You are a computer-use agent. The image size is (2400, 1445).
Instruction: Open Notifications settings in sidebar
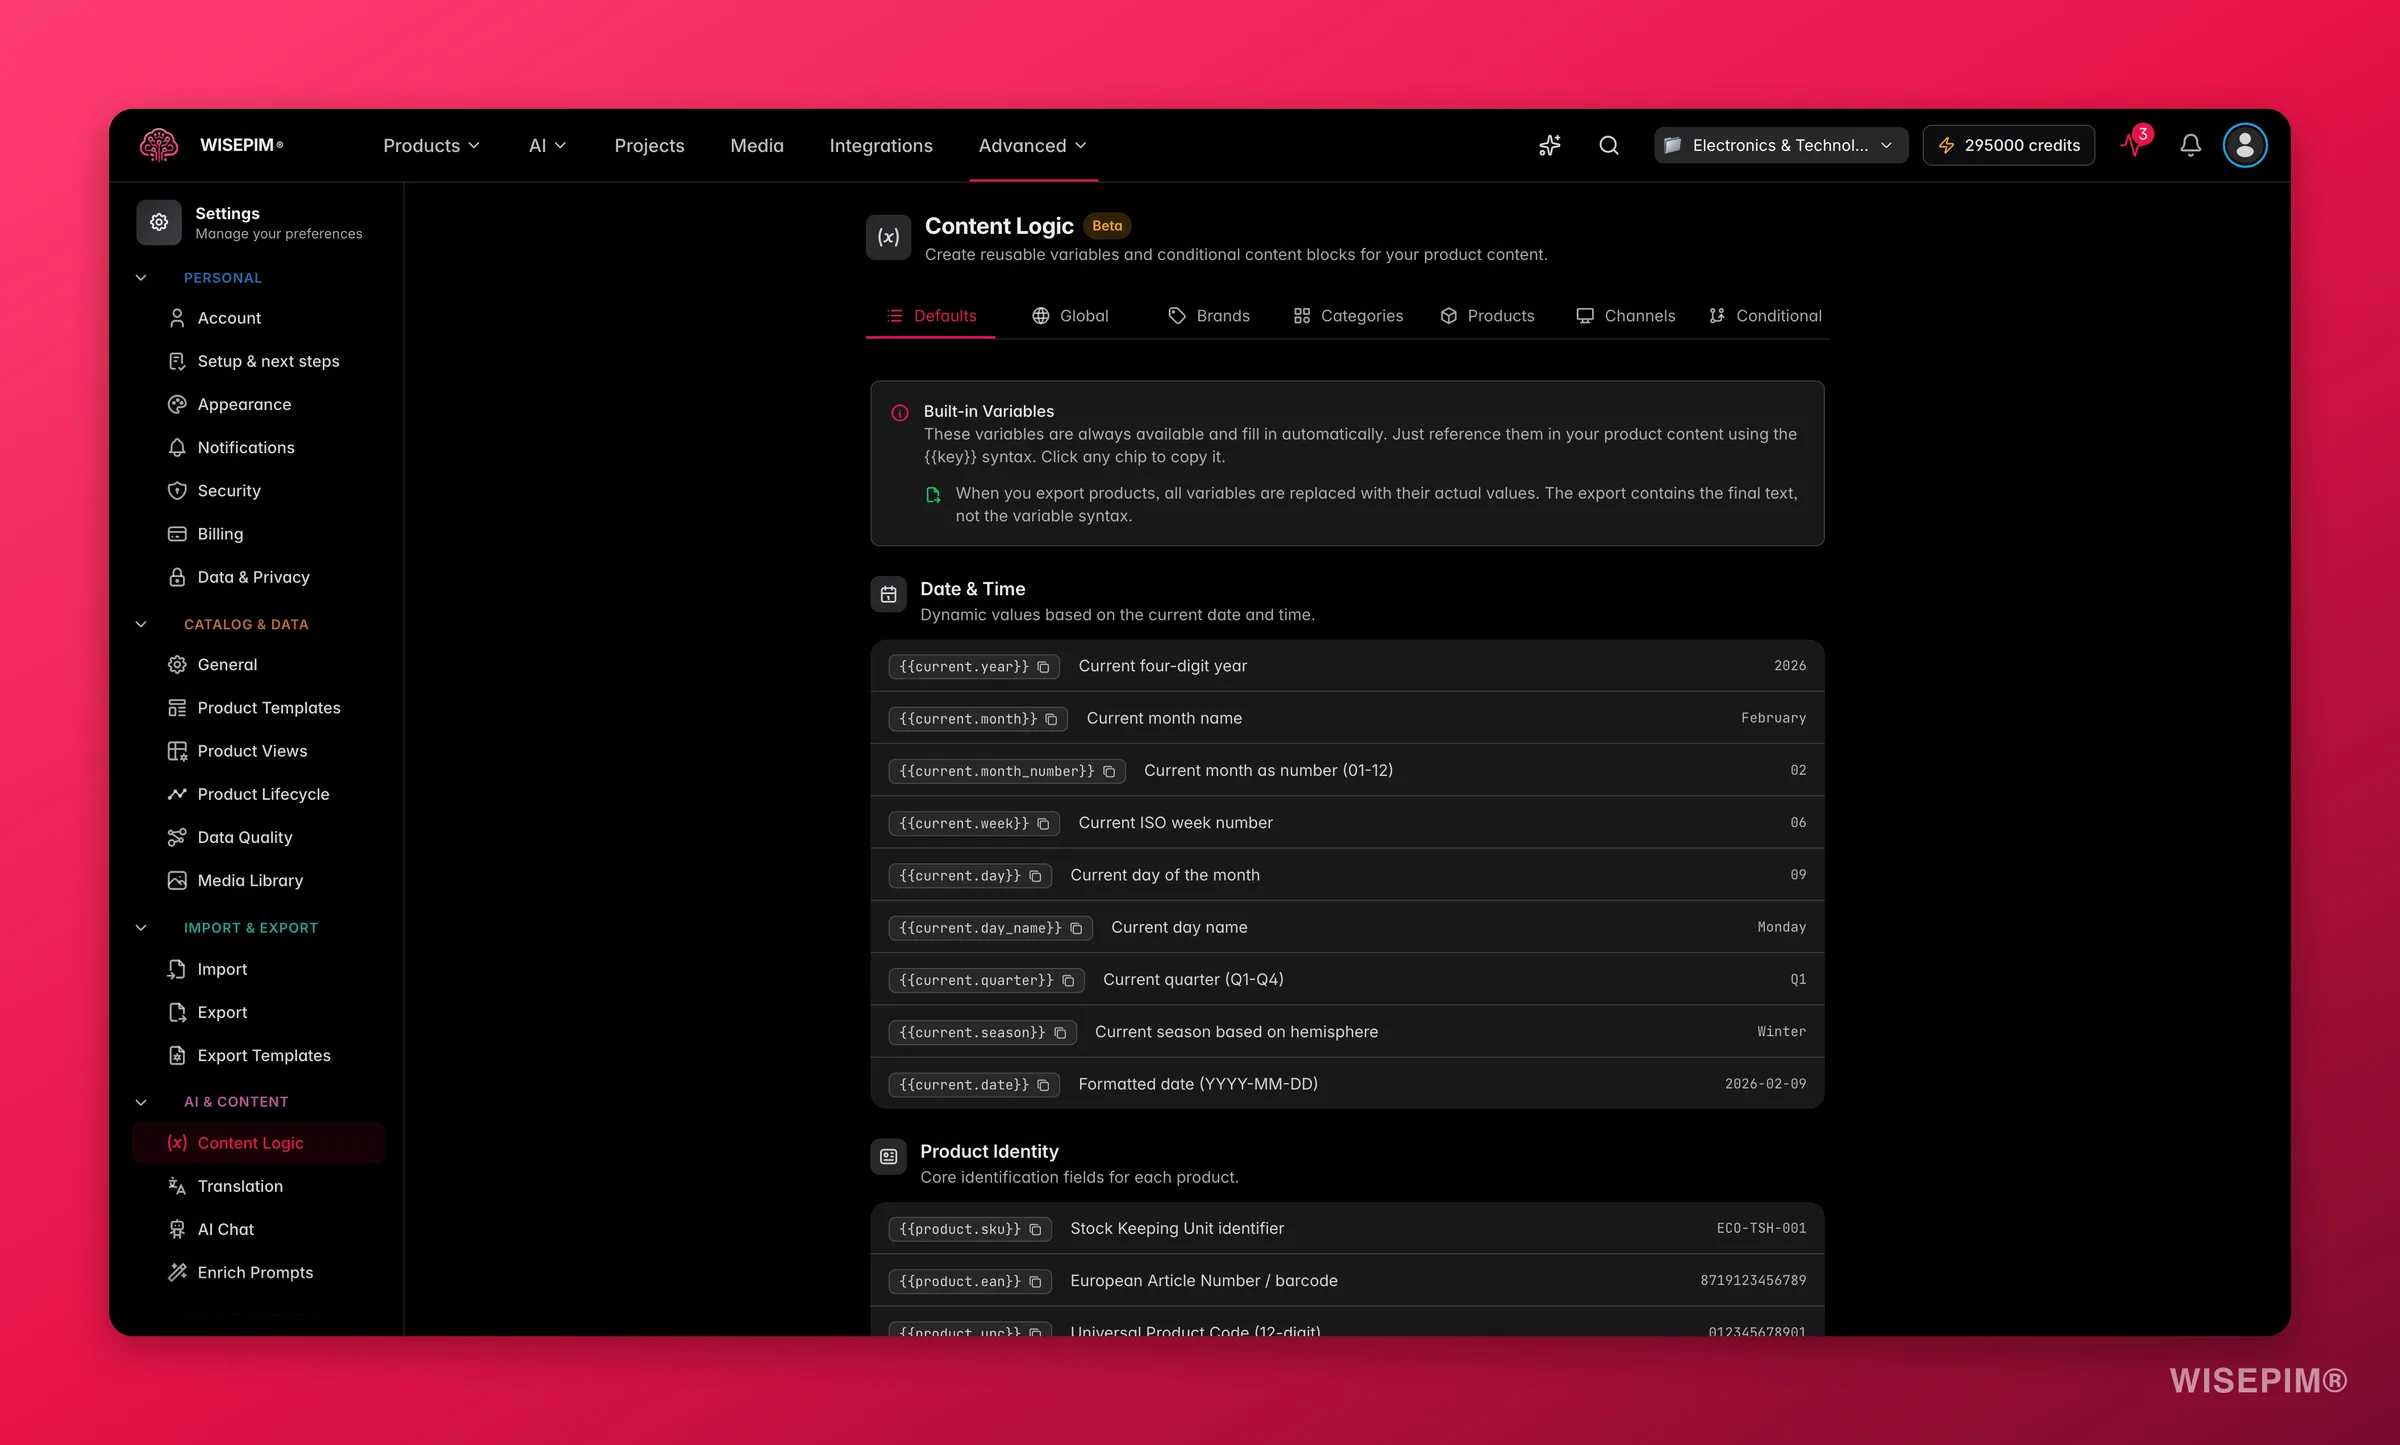(258, 447)
